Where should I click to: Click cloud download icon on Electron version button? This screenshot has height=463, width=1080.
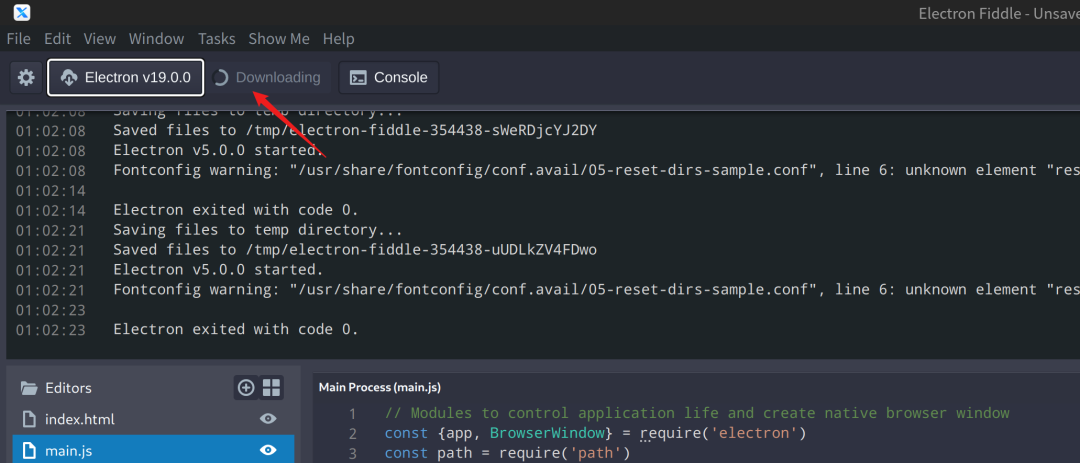tap(68, 78)
